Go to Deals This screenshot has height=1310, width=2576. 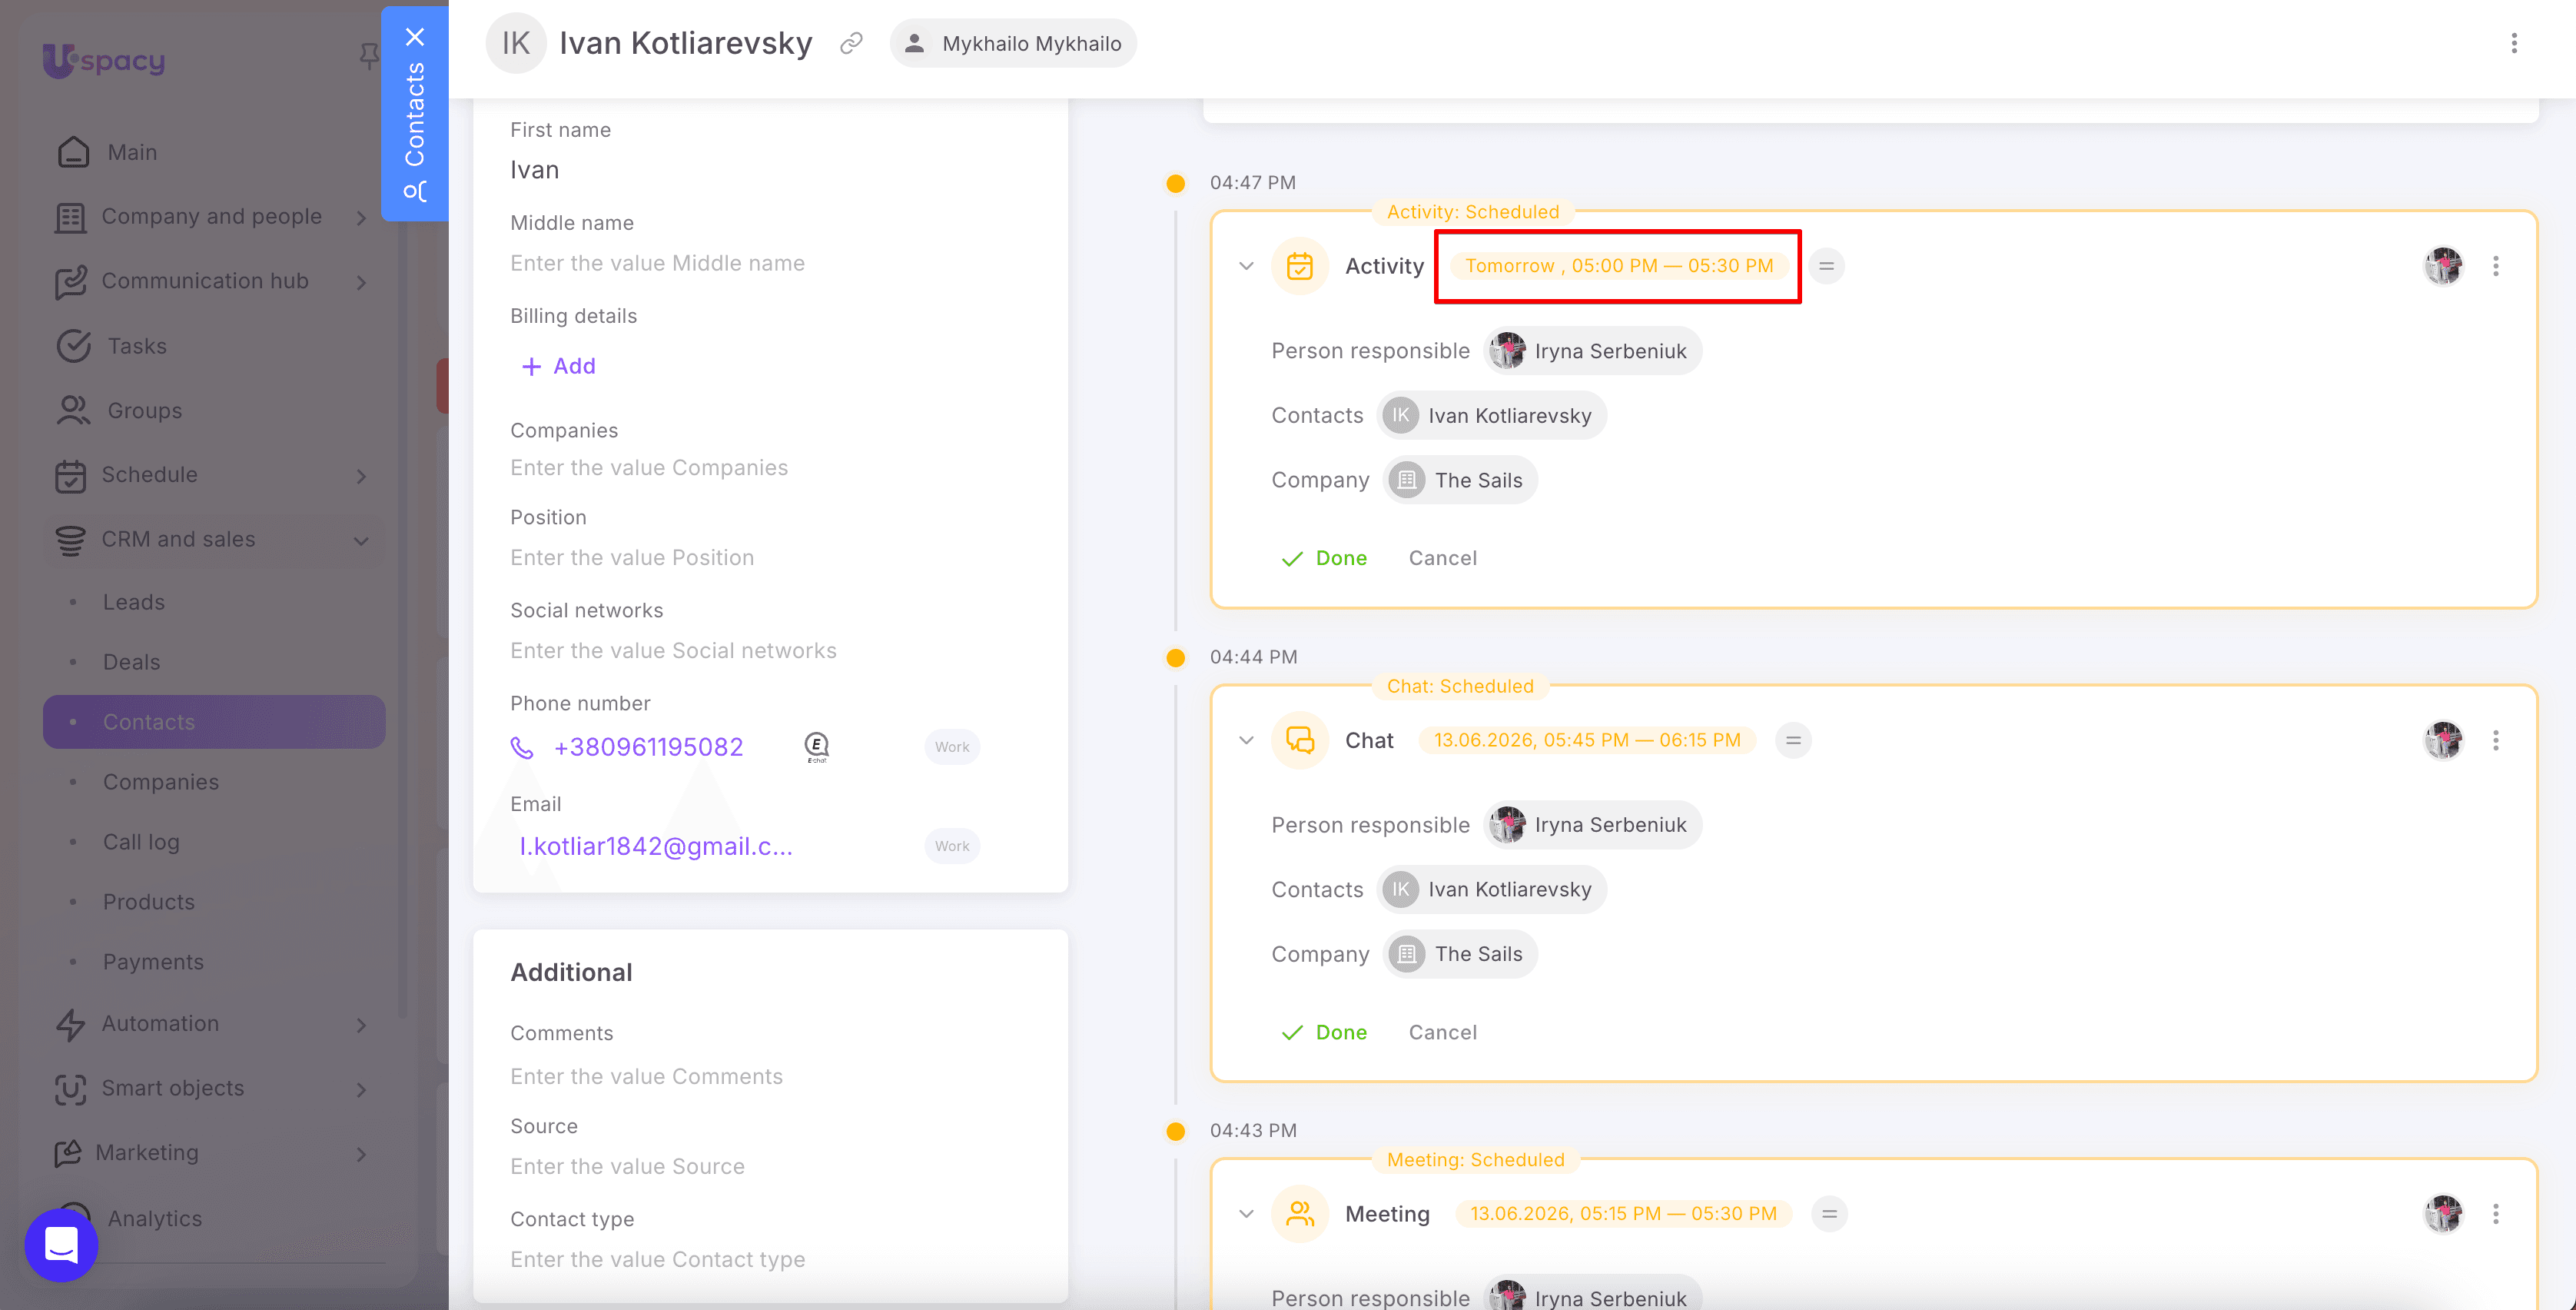click(132, 662)
